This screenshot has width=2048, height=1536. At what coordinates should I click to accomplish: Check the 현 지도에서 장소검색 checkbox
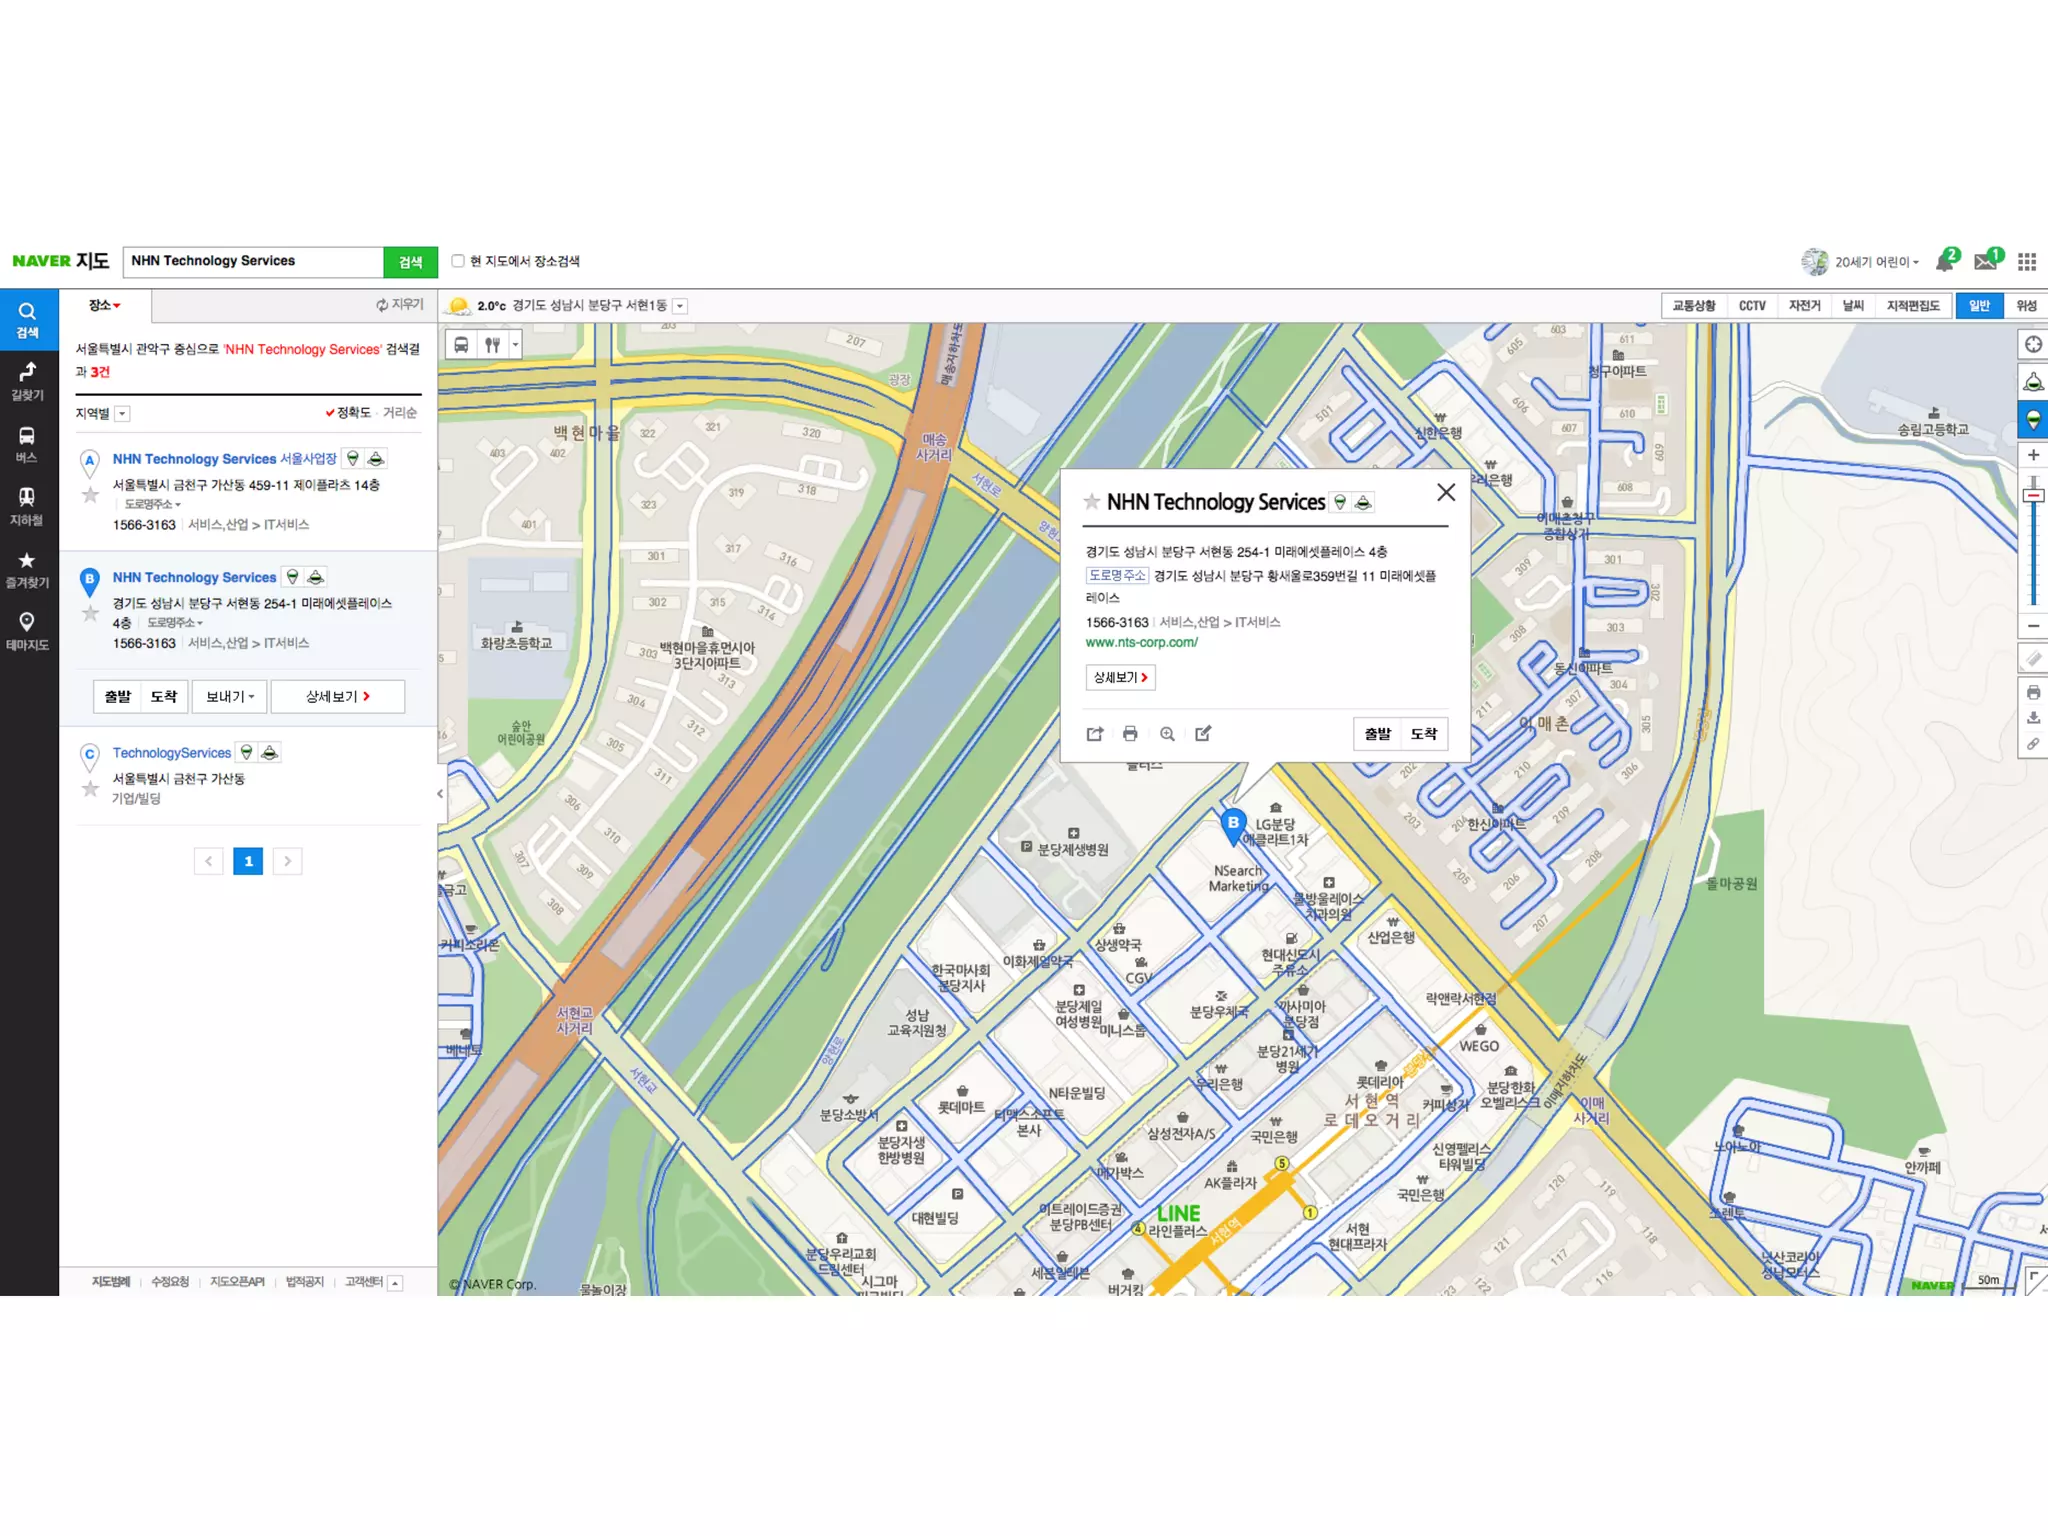click(458, 261)
